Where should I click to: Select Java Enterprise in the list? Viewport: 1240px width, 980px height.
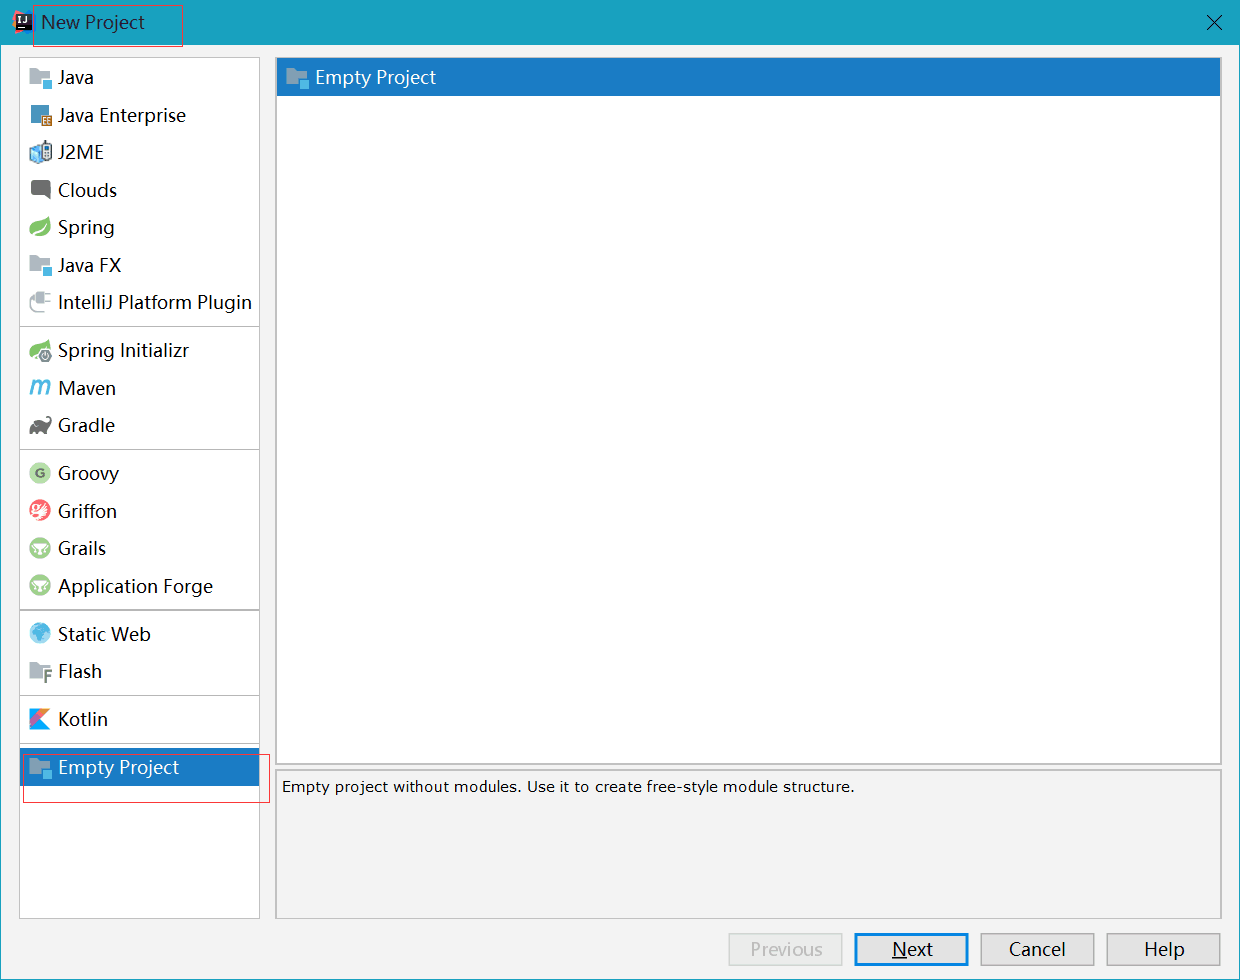(x=121, y=116)
